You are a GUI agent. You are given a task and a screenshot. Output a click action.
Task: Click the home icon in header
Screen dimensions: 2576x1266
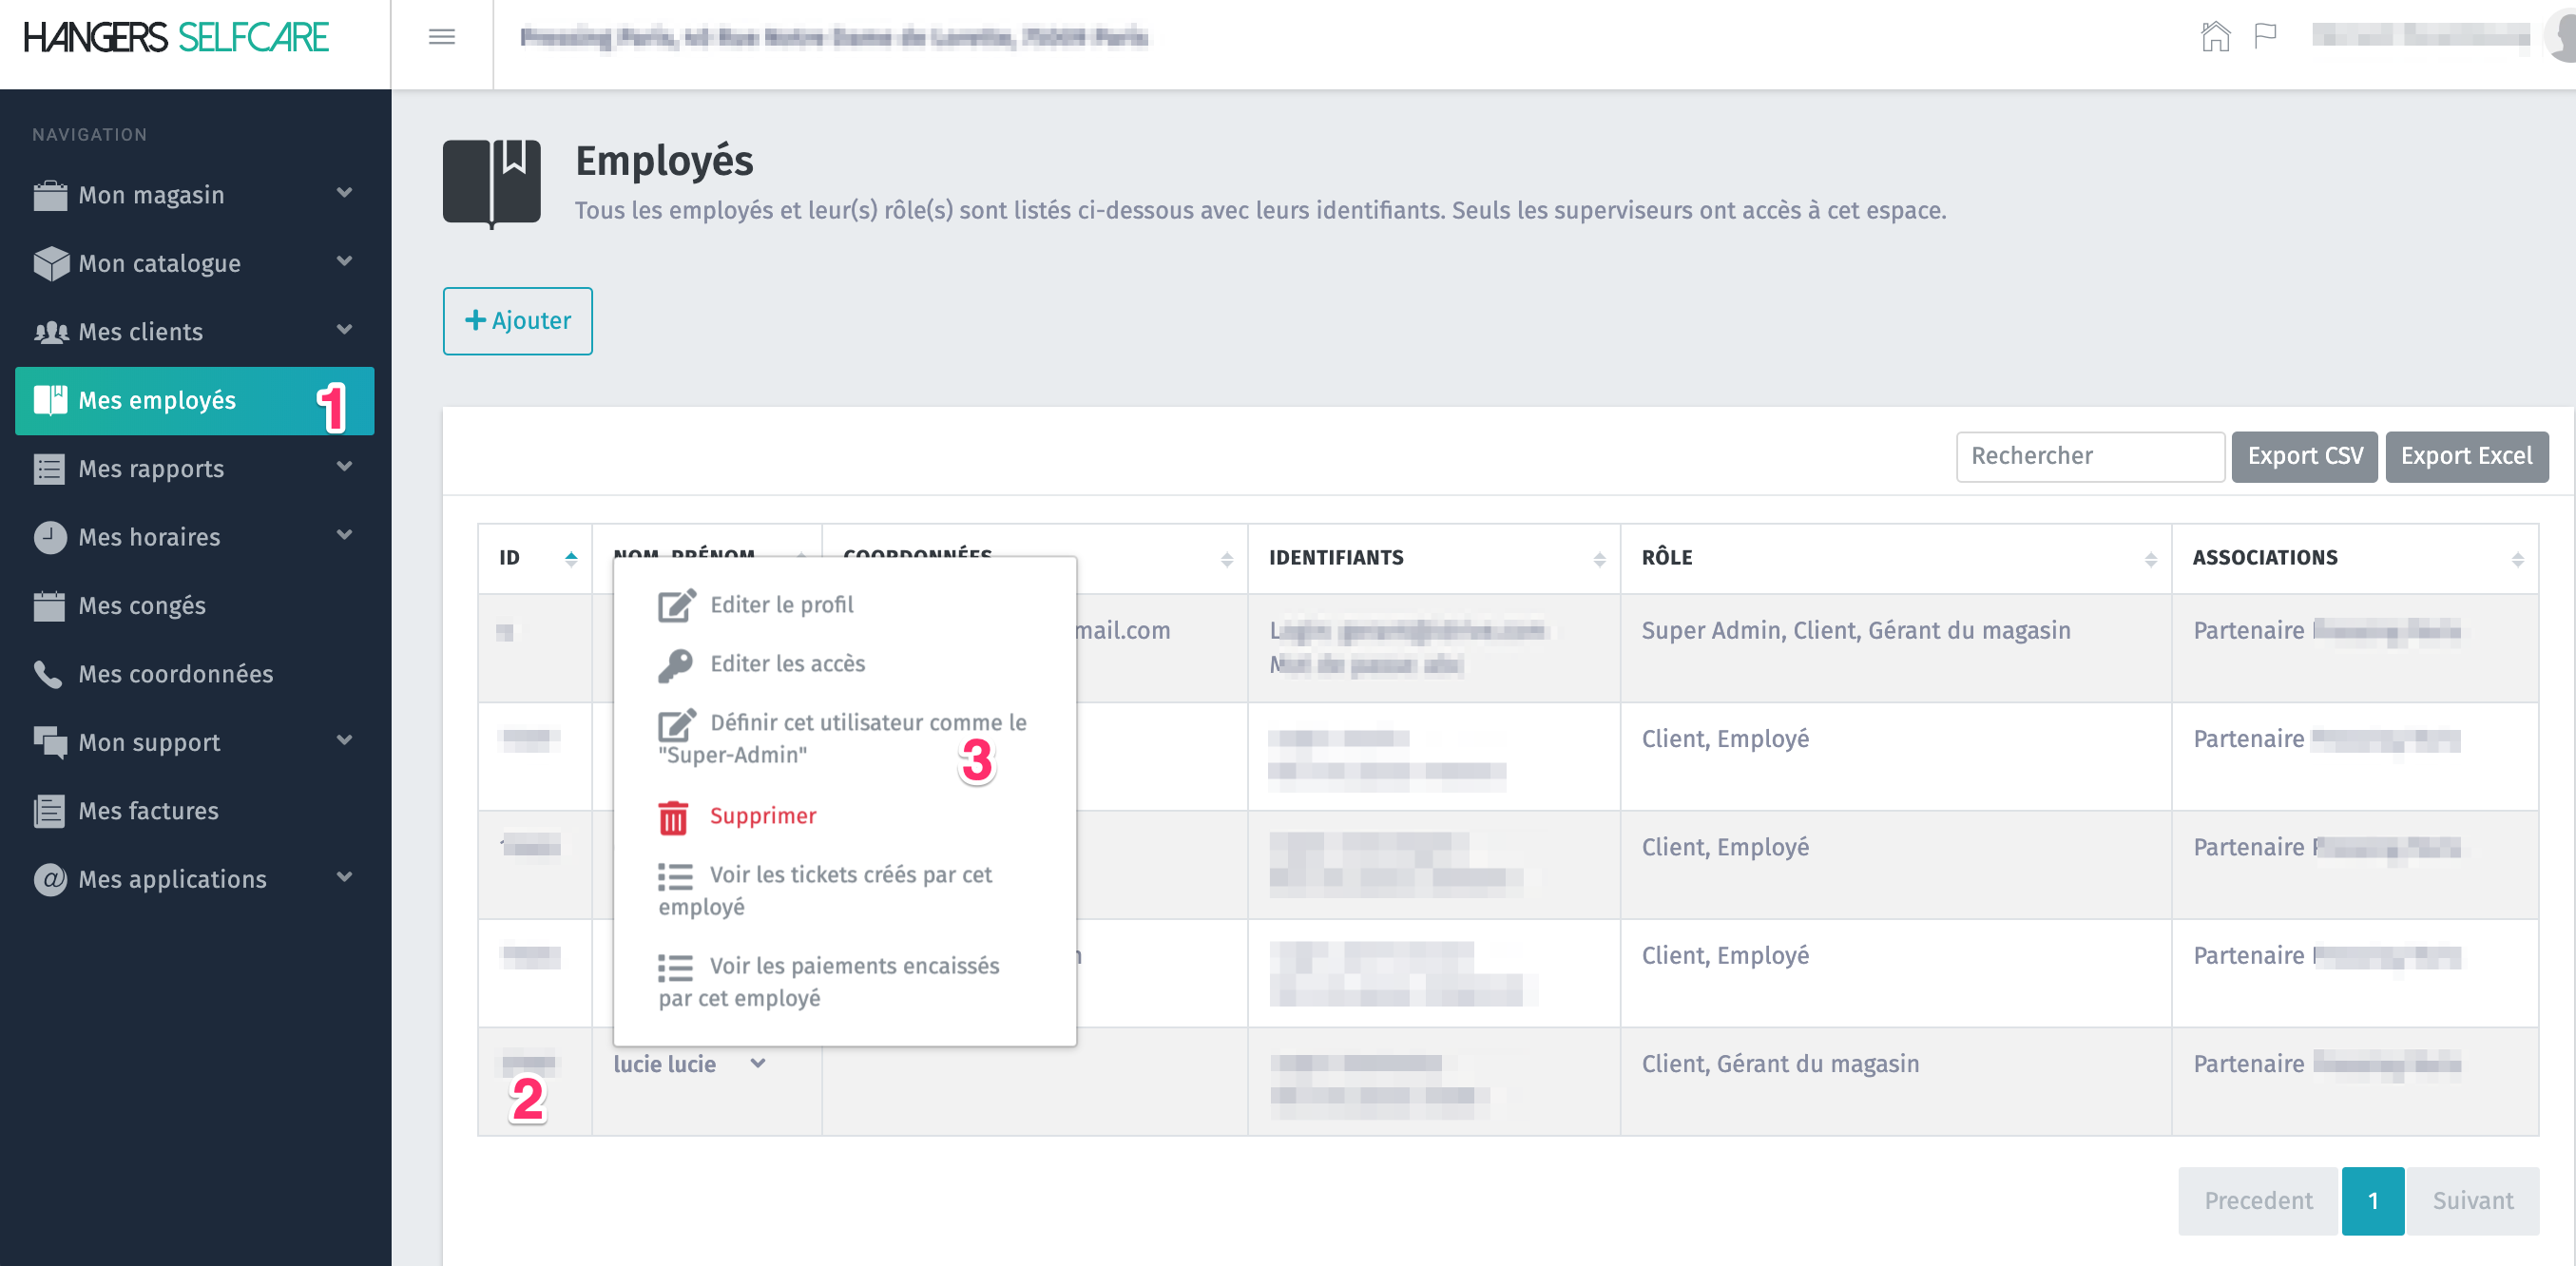coord(2215,38)
